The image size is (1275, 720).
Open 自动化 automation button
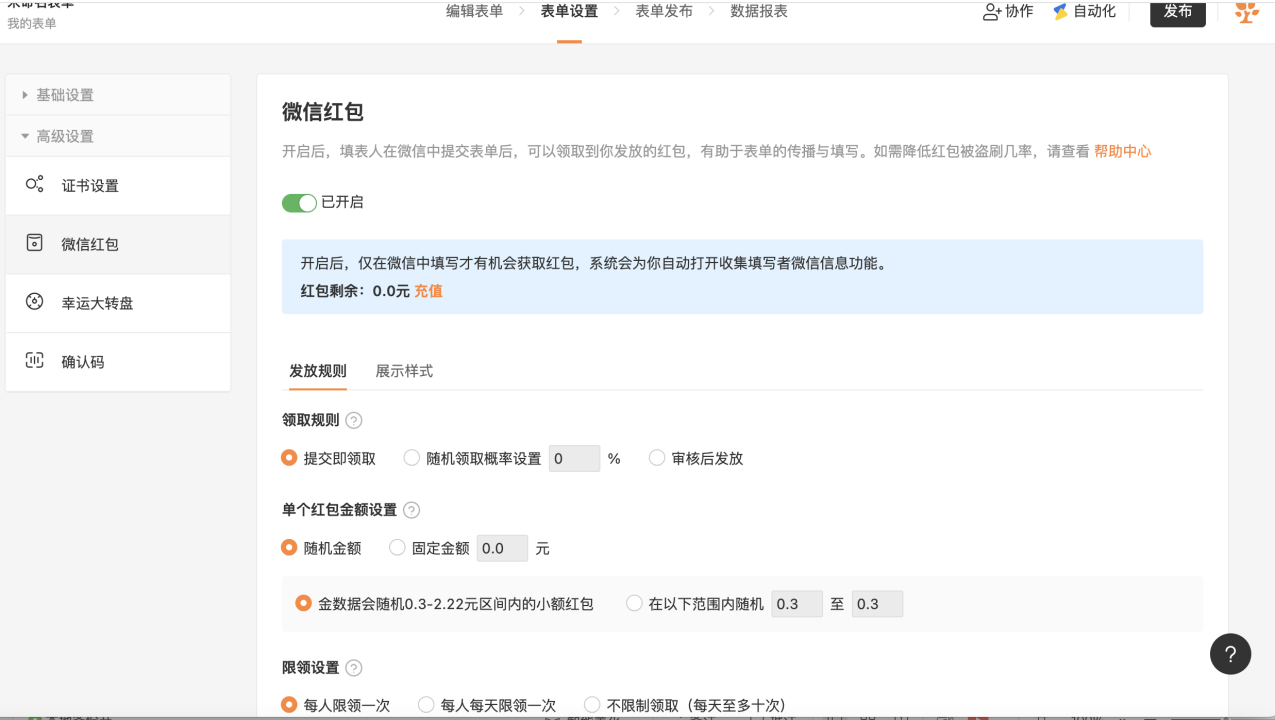(x=1085, y=12)
